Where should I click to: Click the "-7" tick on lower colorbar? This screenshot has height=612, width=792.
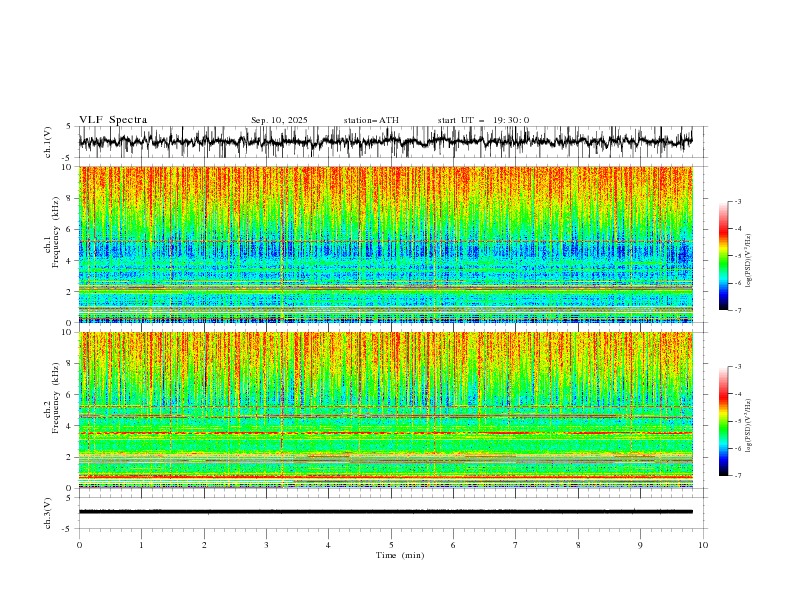737,476
